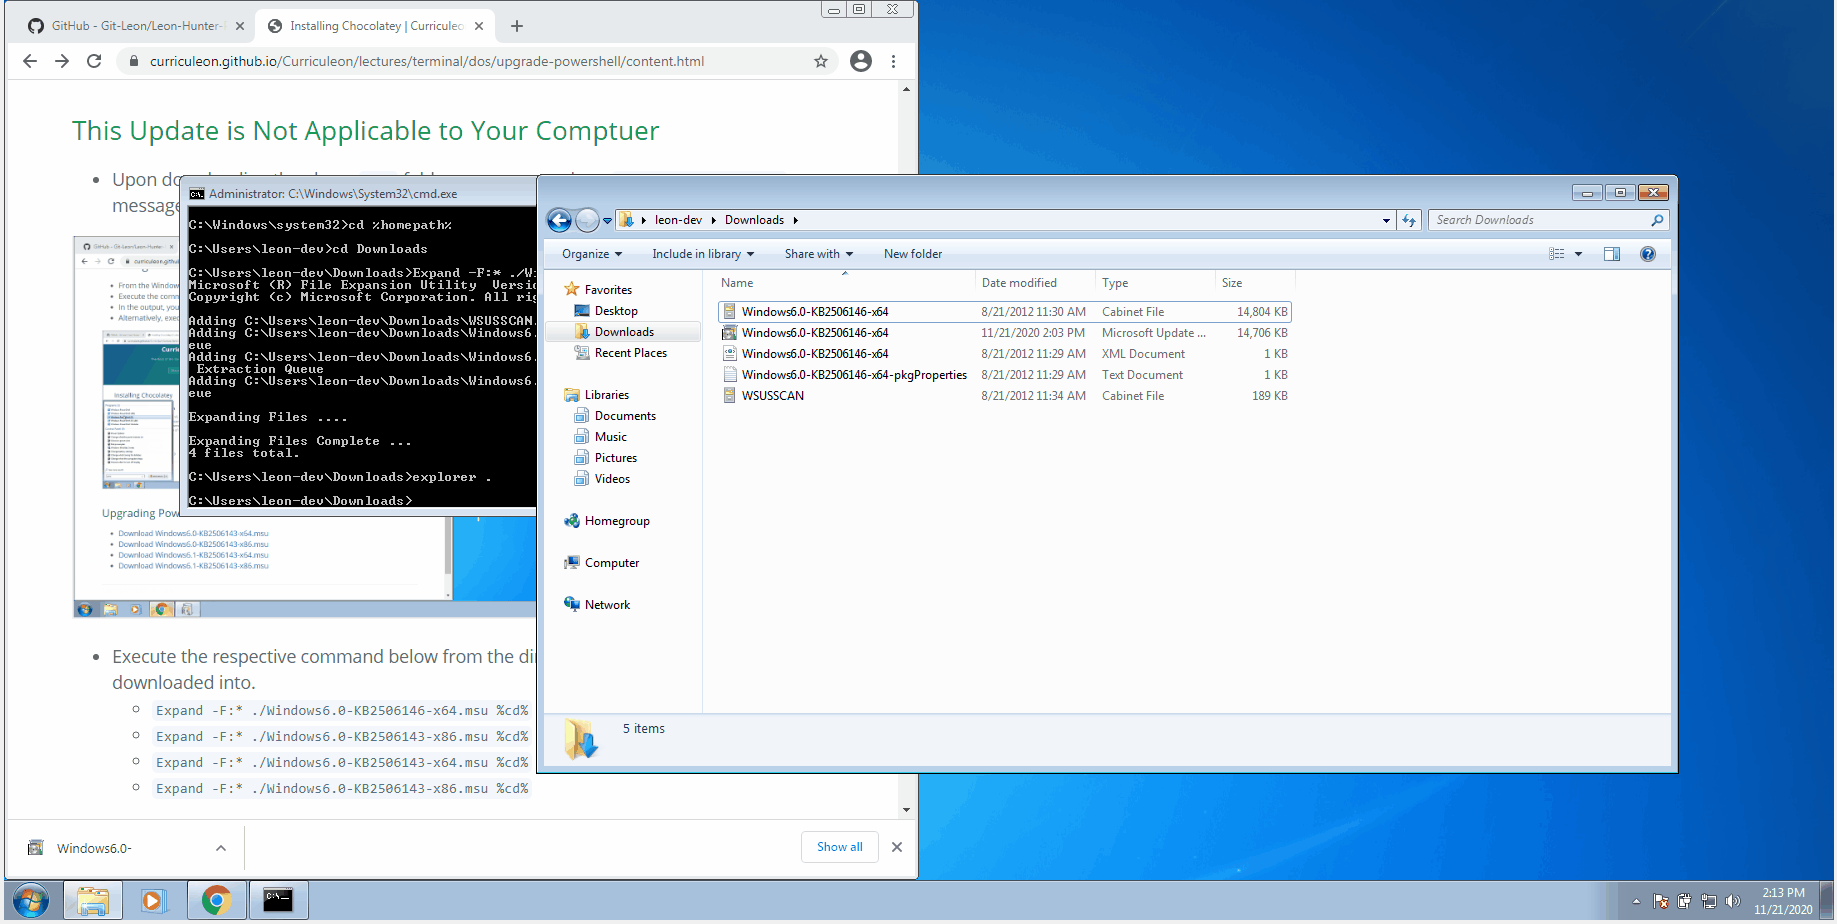Switch to Chrome from taskbar

click(216, 901)
